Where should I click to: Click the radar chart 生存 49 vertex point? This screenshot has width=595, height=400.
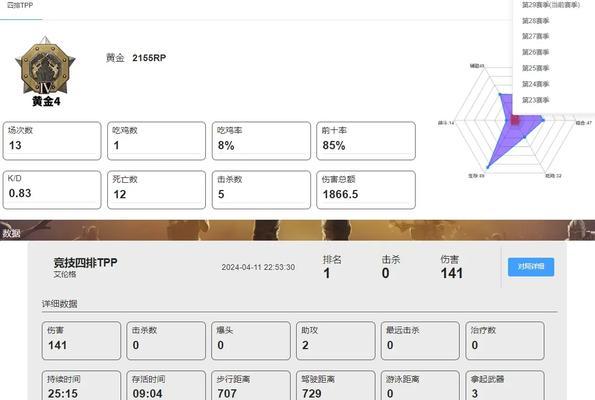[488, 167]
